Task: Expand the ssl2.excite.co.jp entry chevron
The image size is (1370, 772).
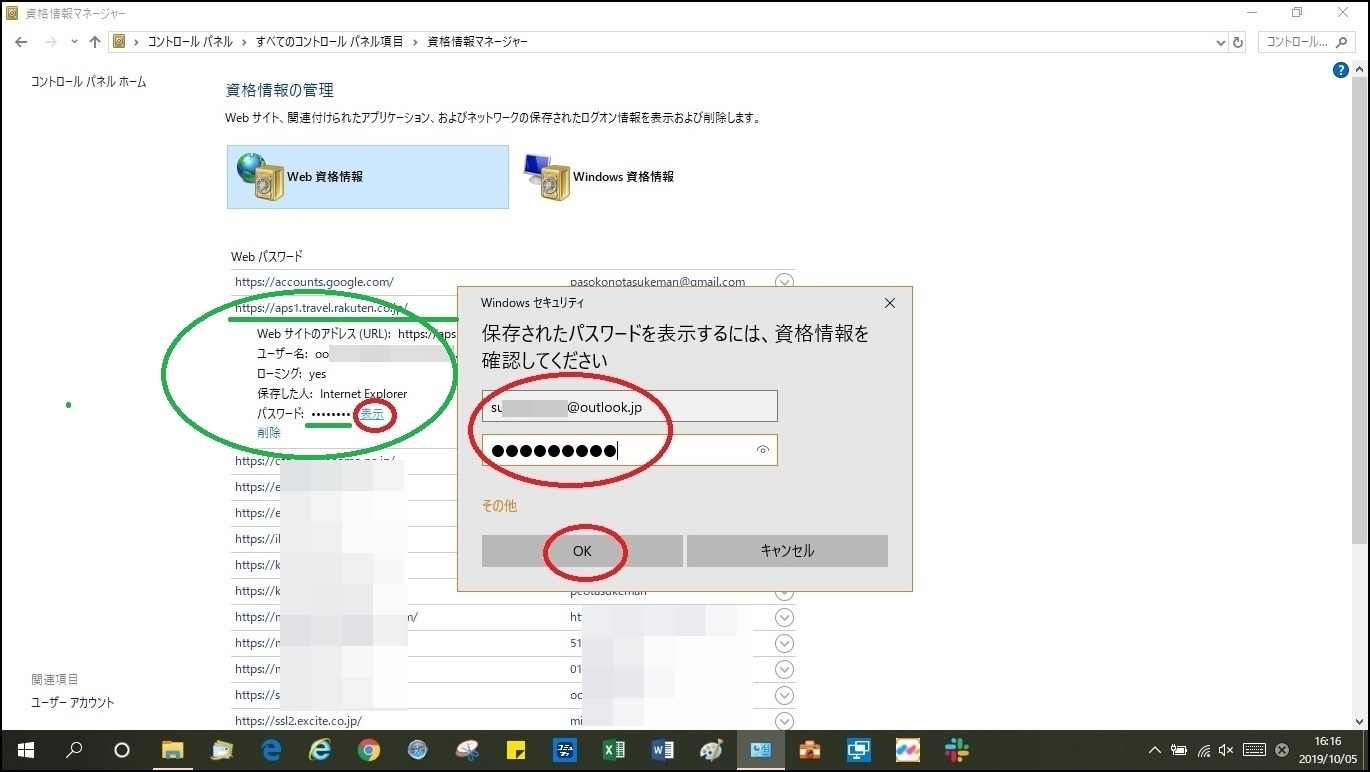Action: [x=784, y=721]
